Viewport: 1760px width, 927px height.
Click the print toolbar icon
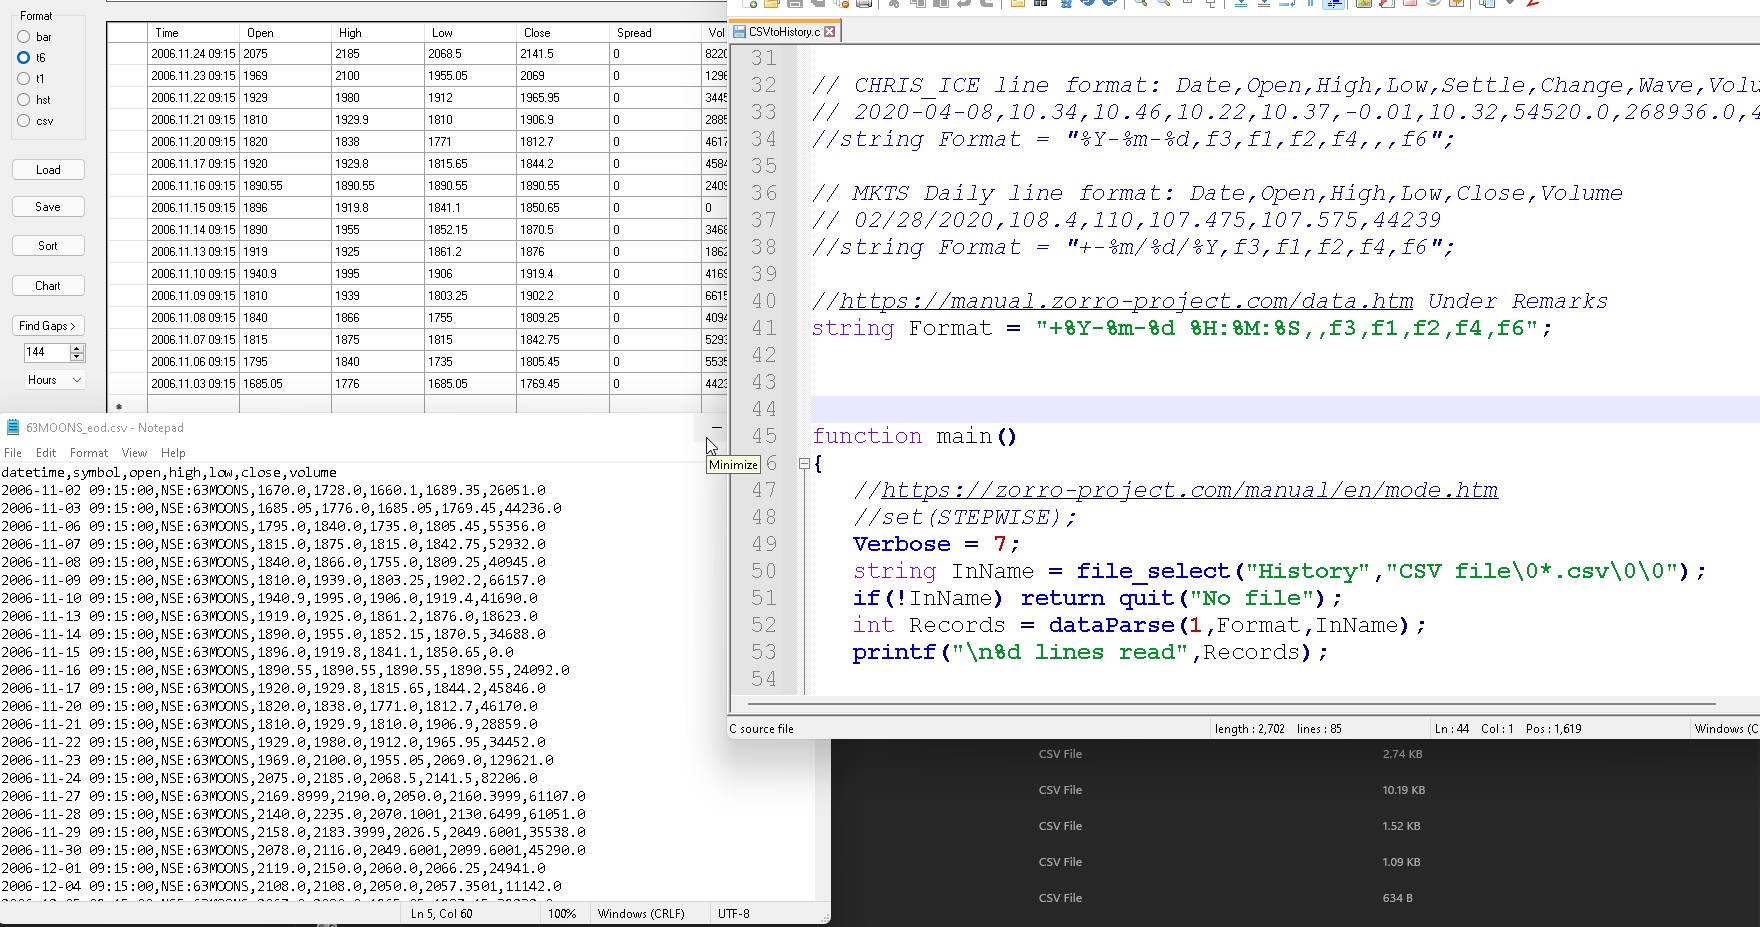[x=864, y=3]
